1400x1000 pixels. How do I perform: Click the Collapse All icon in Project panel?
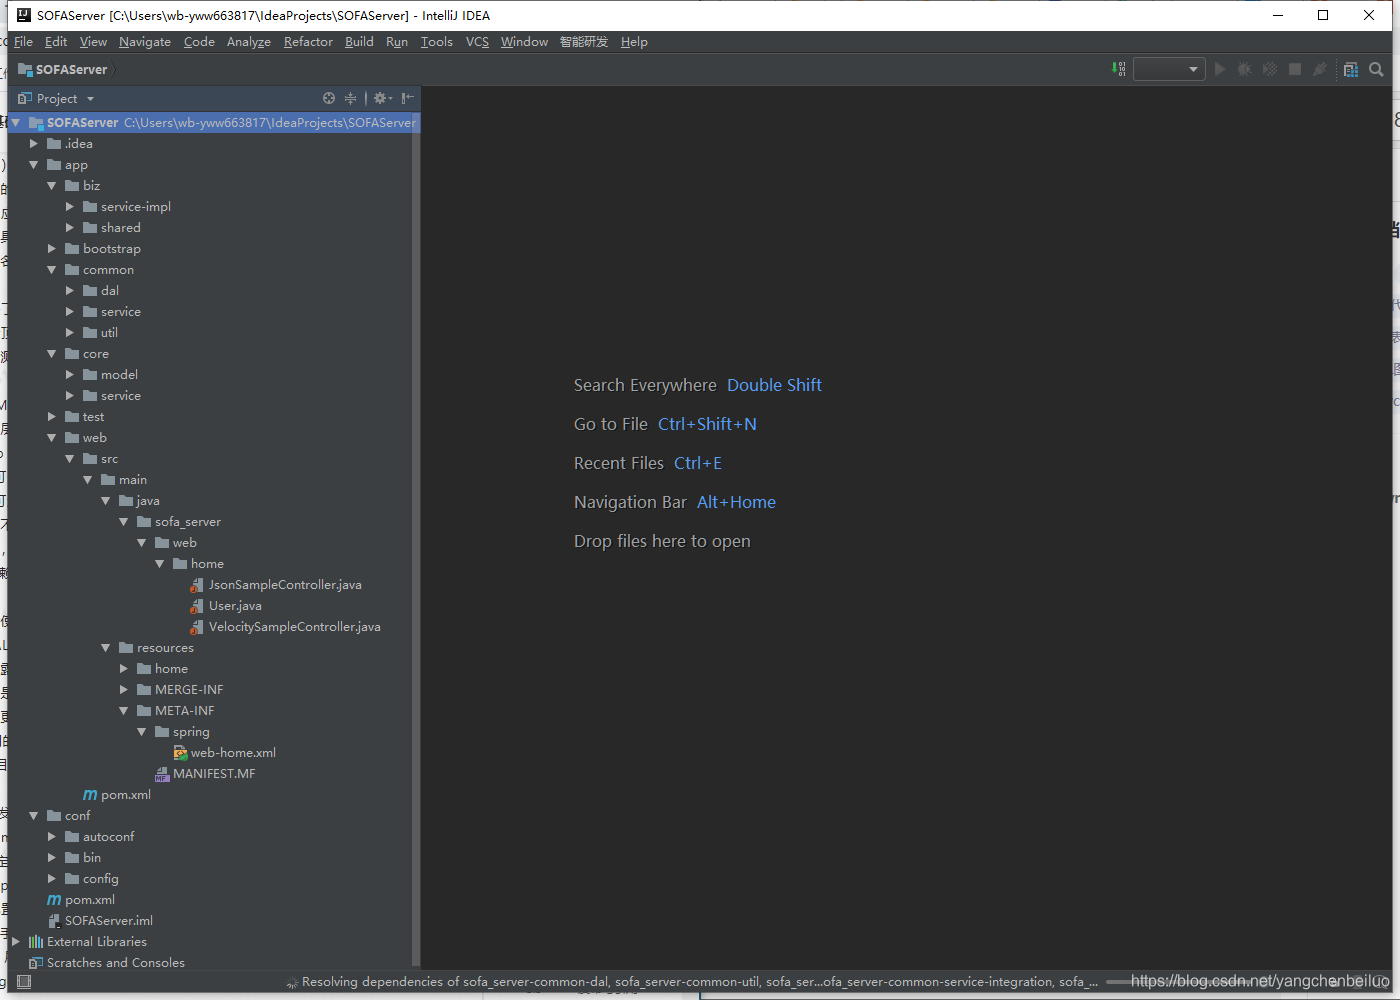[x=350, y=98]
